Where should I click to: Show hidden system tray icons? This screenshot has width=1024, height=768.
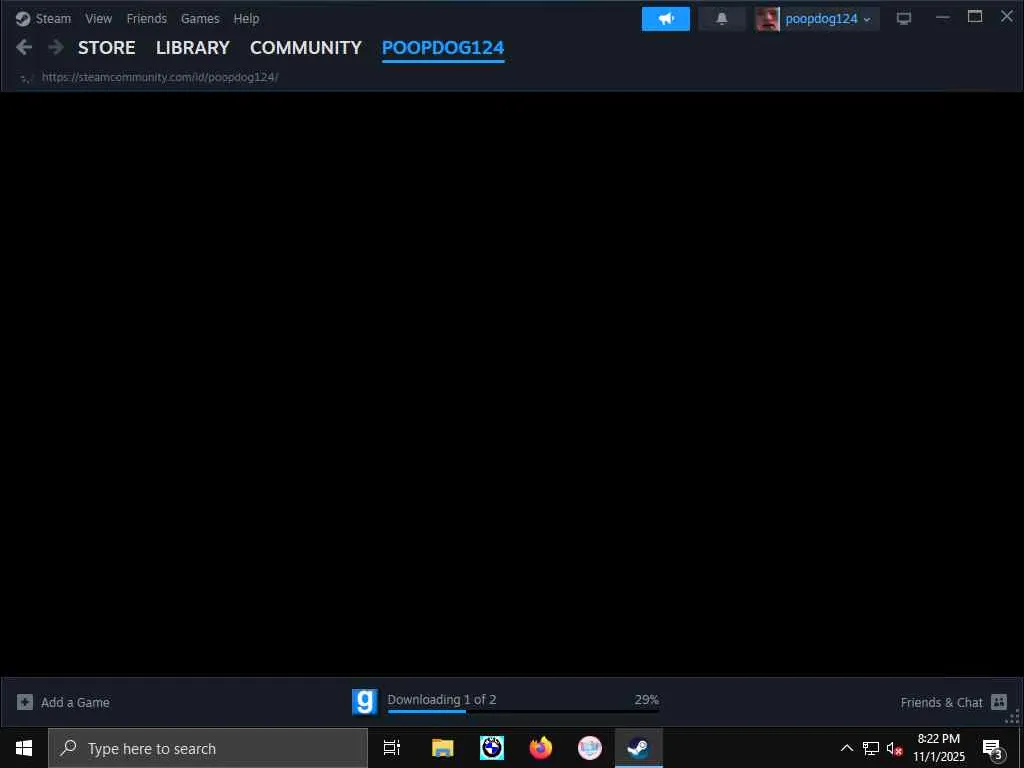coord(847,748)
